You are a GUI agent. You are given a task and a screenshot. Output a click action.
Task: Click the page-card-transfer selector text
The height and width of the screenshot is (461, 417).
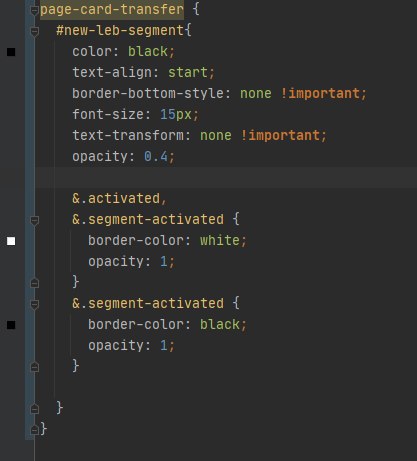[x=112, y=10]
